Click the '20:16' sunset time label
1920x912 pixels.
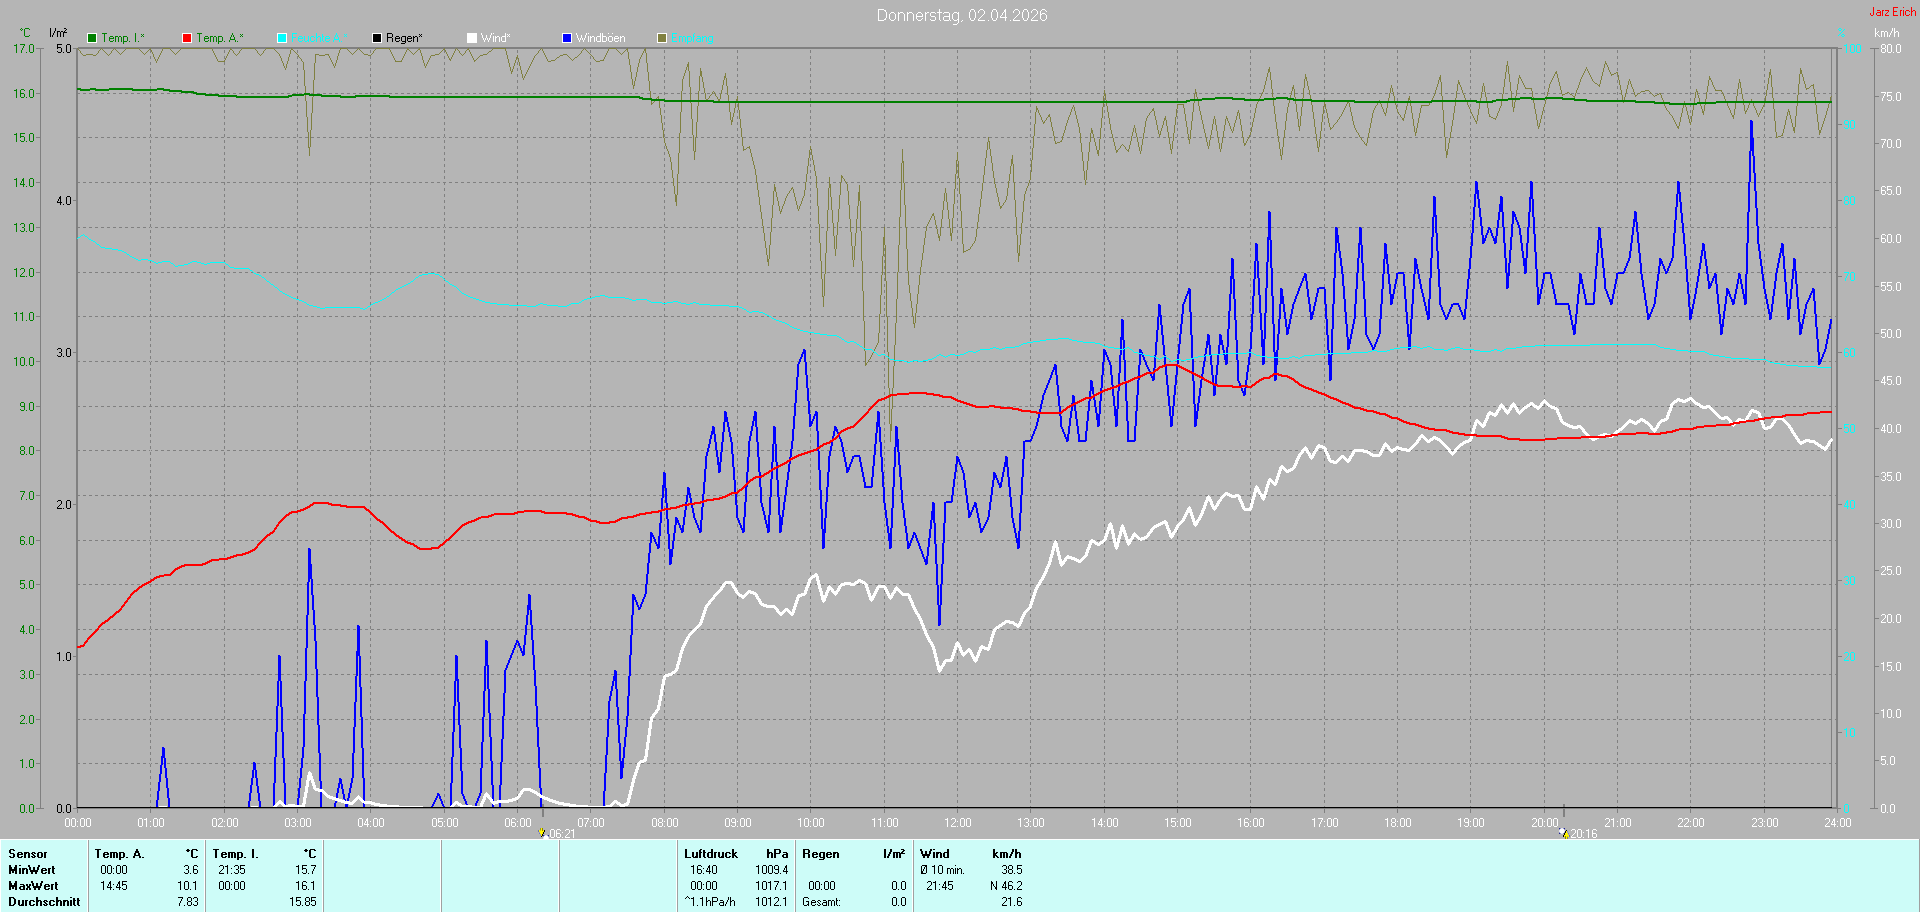point(1583,834)
